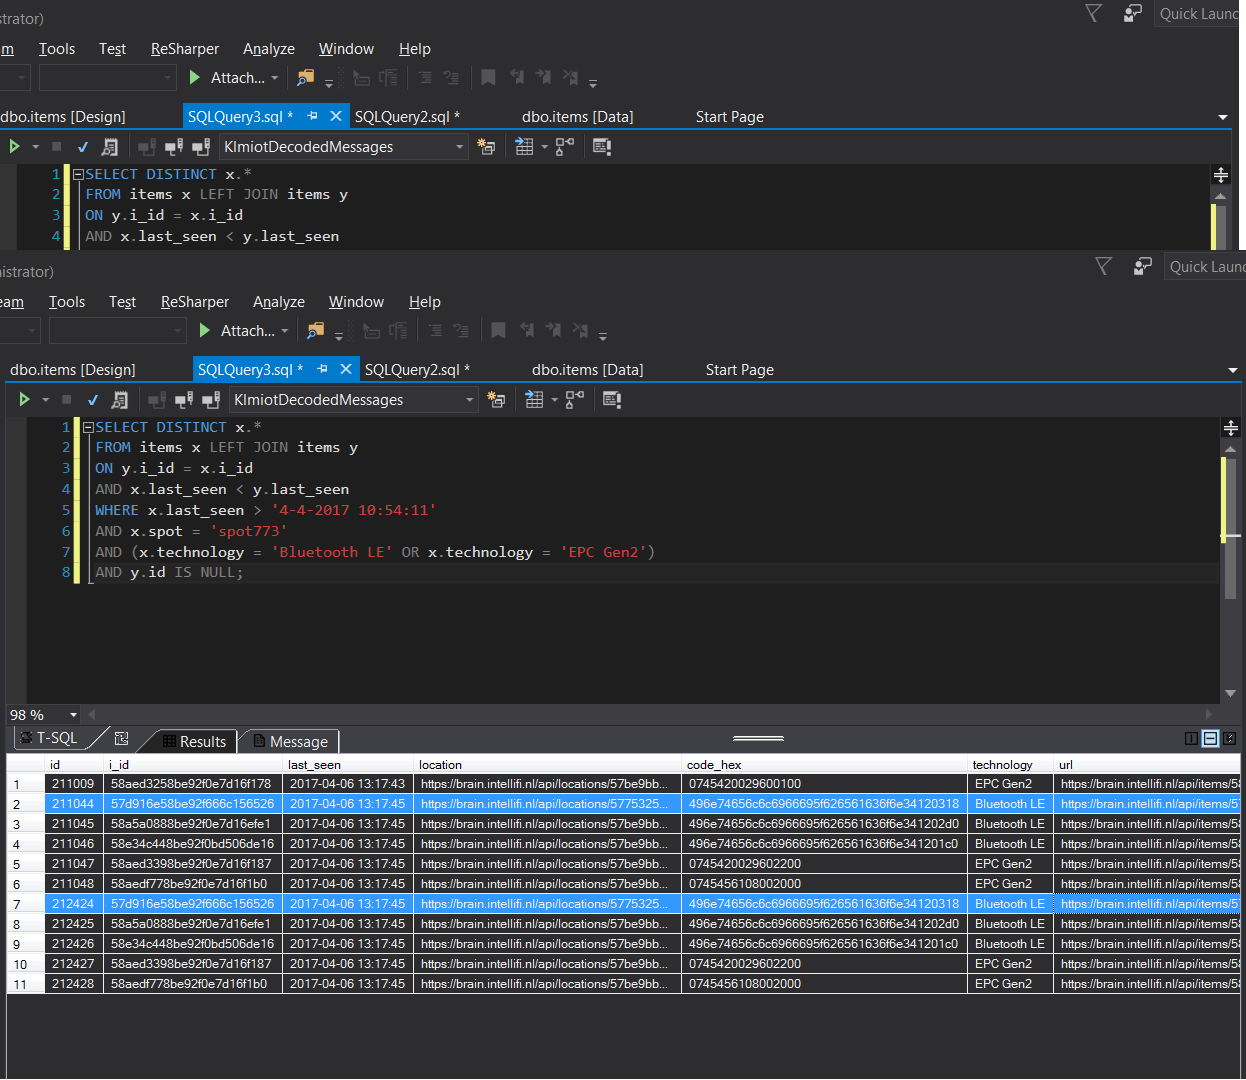This screenshot has height=1080, width=1246.
Task: Execute the query using the green play button
Action: (24, 399)
